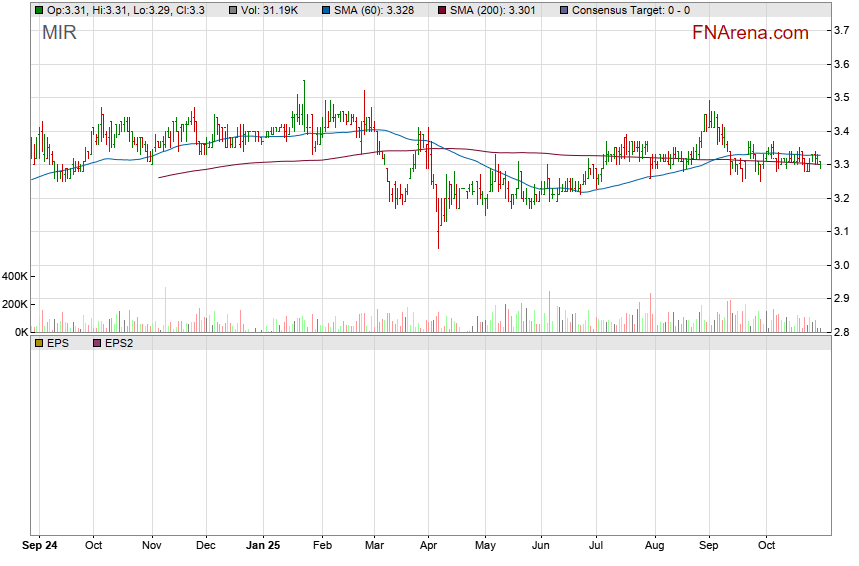
Task: Click the SMA (60): 3.328 legend text
Action: pyautogui.click(x=377, y=10)
